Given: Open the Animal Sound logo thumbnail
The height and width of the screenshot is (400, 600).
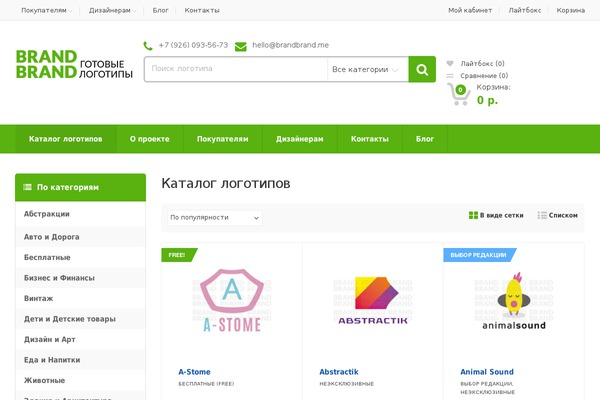Looking at the screenshot, I should [x=514, y=301].
